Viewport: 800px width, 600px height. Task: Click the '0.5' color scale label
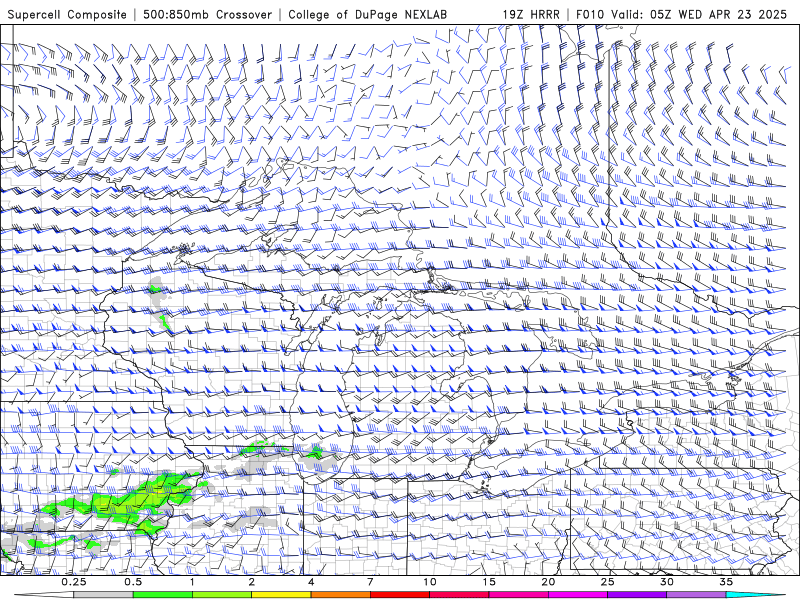click(133, 582)
